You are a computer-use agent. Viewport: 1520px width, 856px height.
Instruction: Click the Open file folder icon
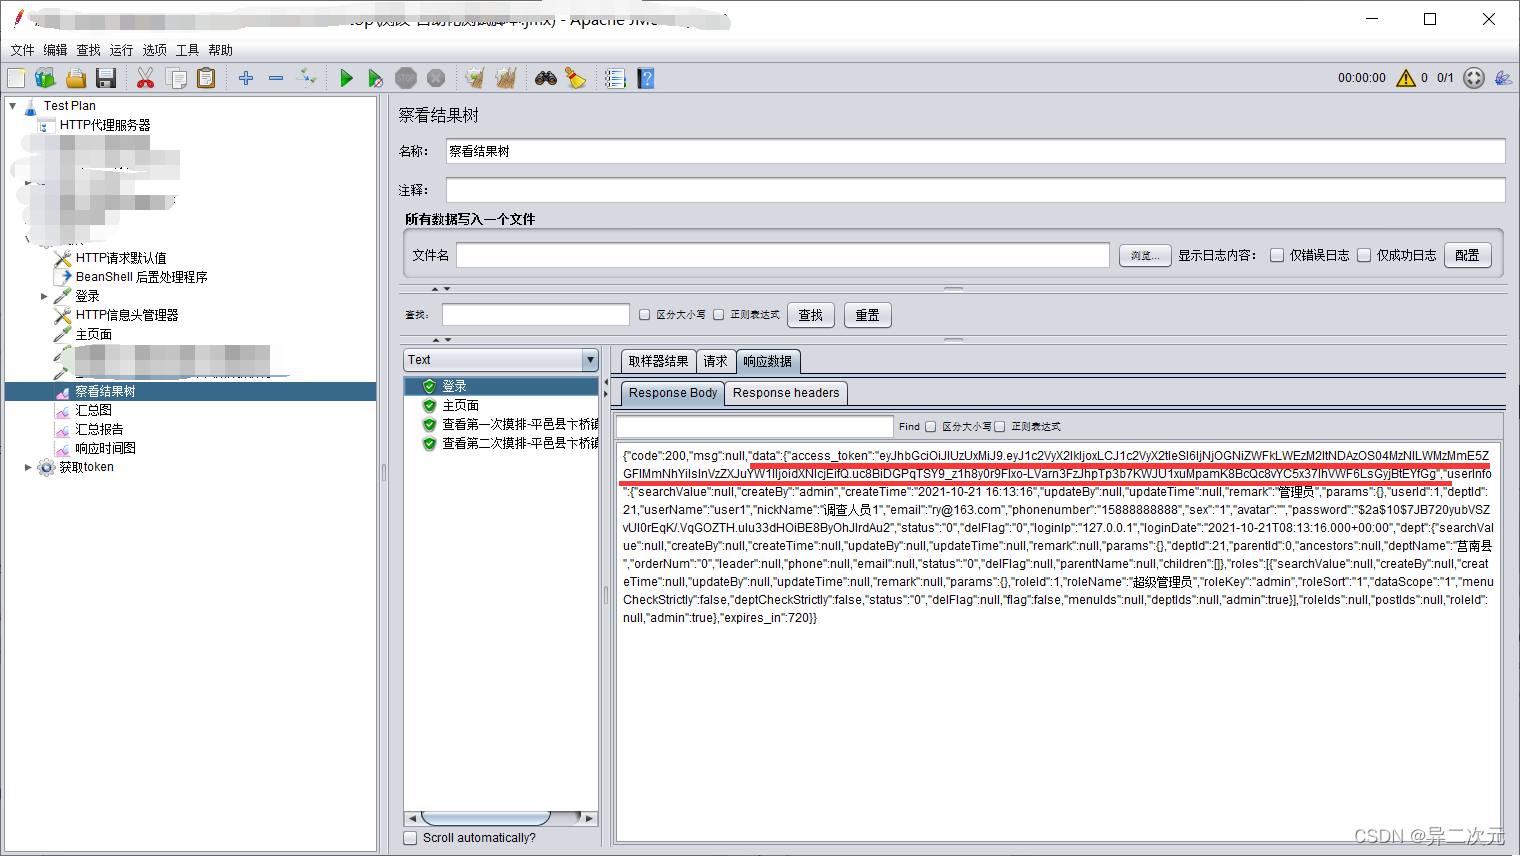(76, 78)
